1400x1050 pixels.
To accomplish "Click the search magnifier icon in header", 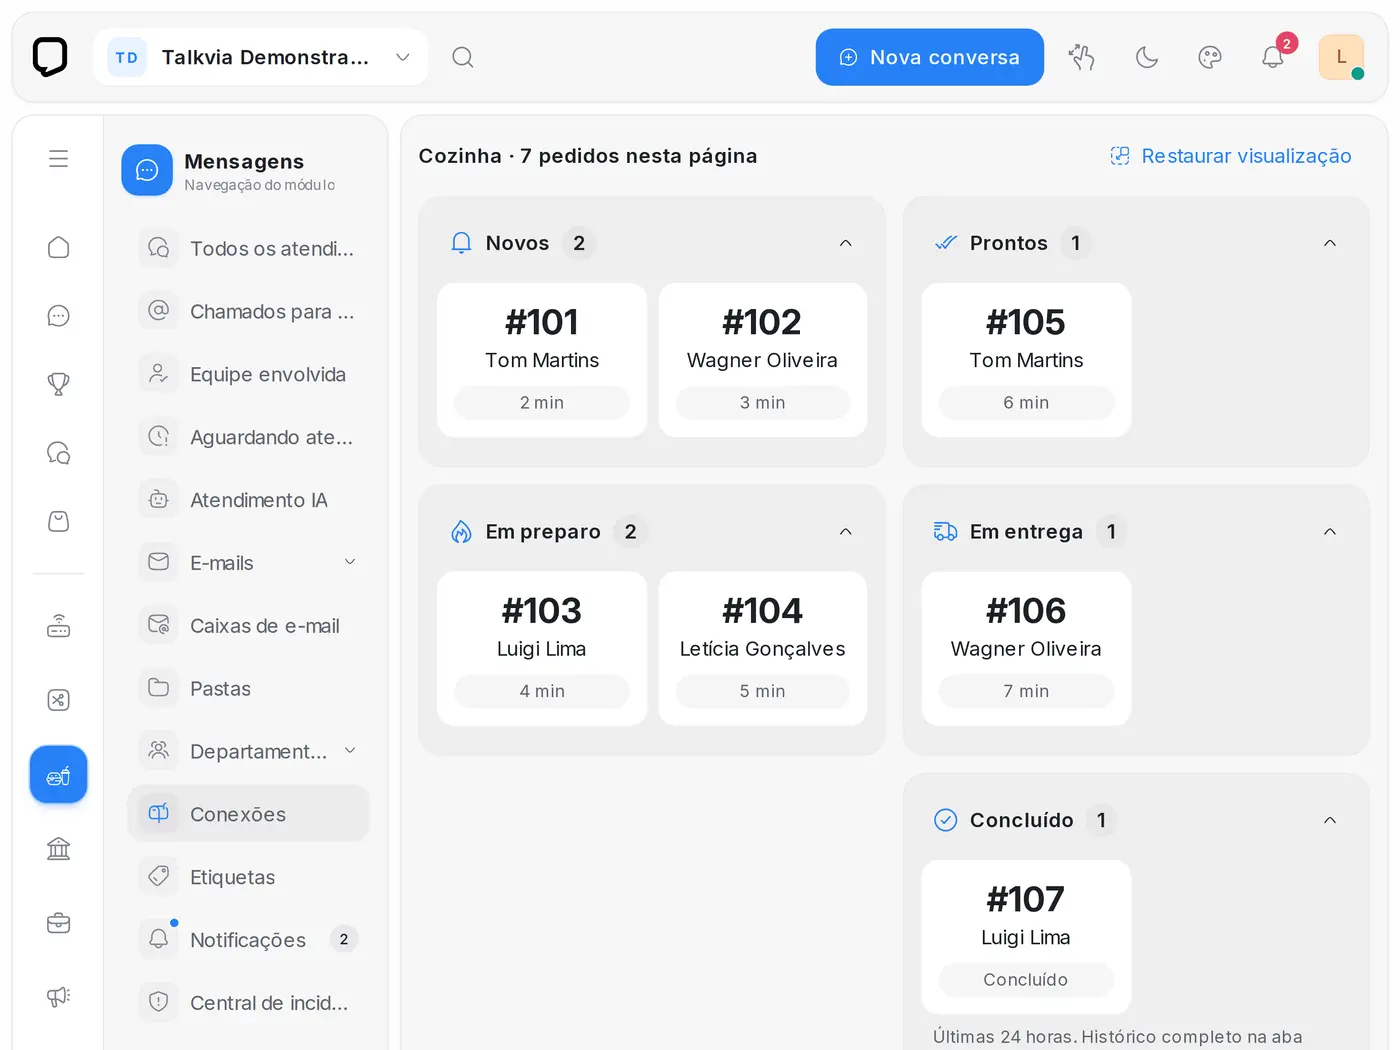I will tap(462, 57).
